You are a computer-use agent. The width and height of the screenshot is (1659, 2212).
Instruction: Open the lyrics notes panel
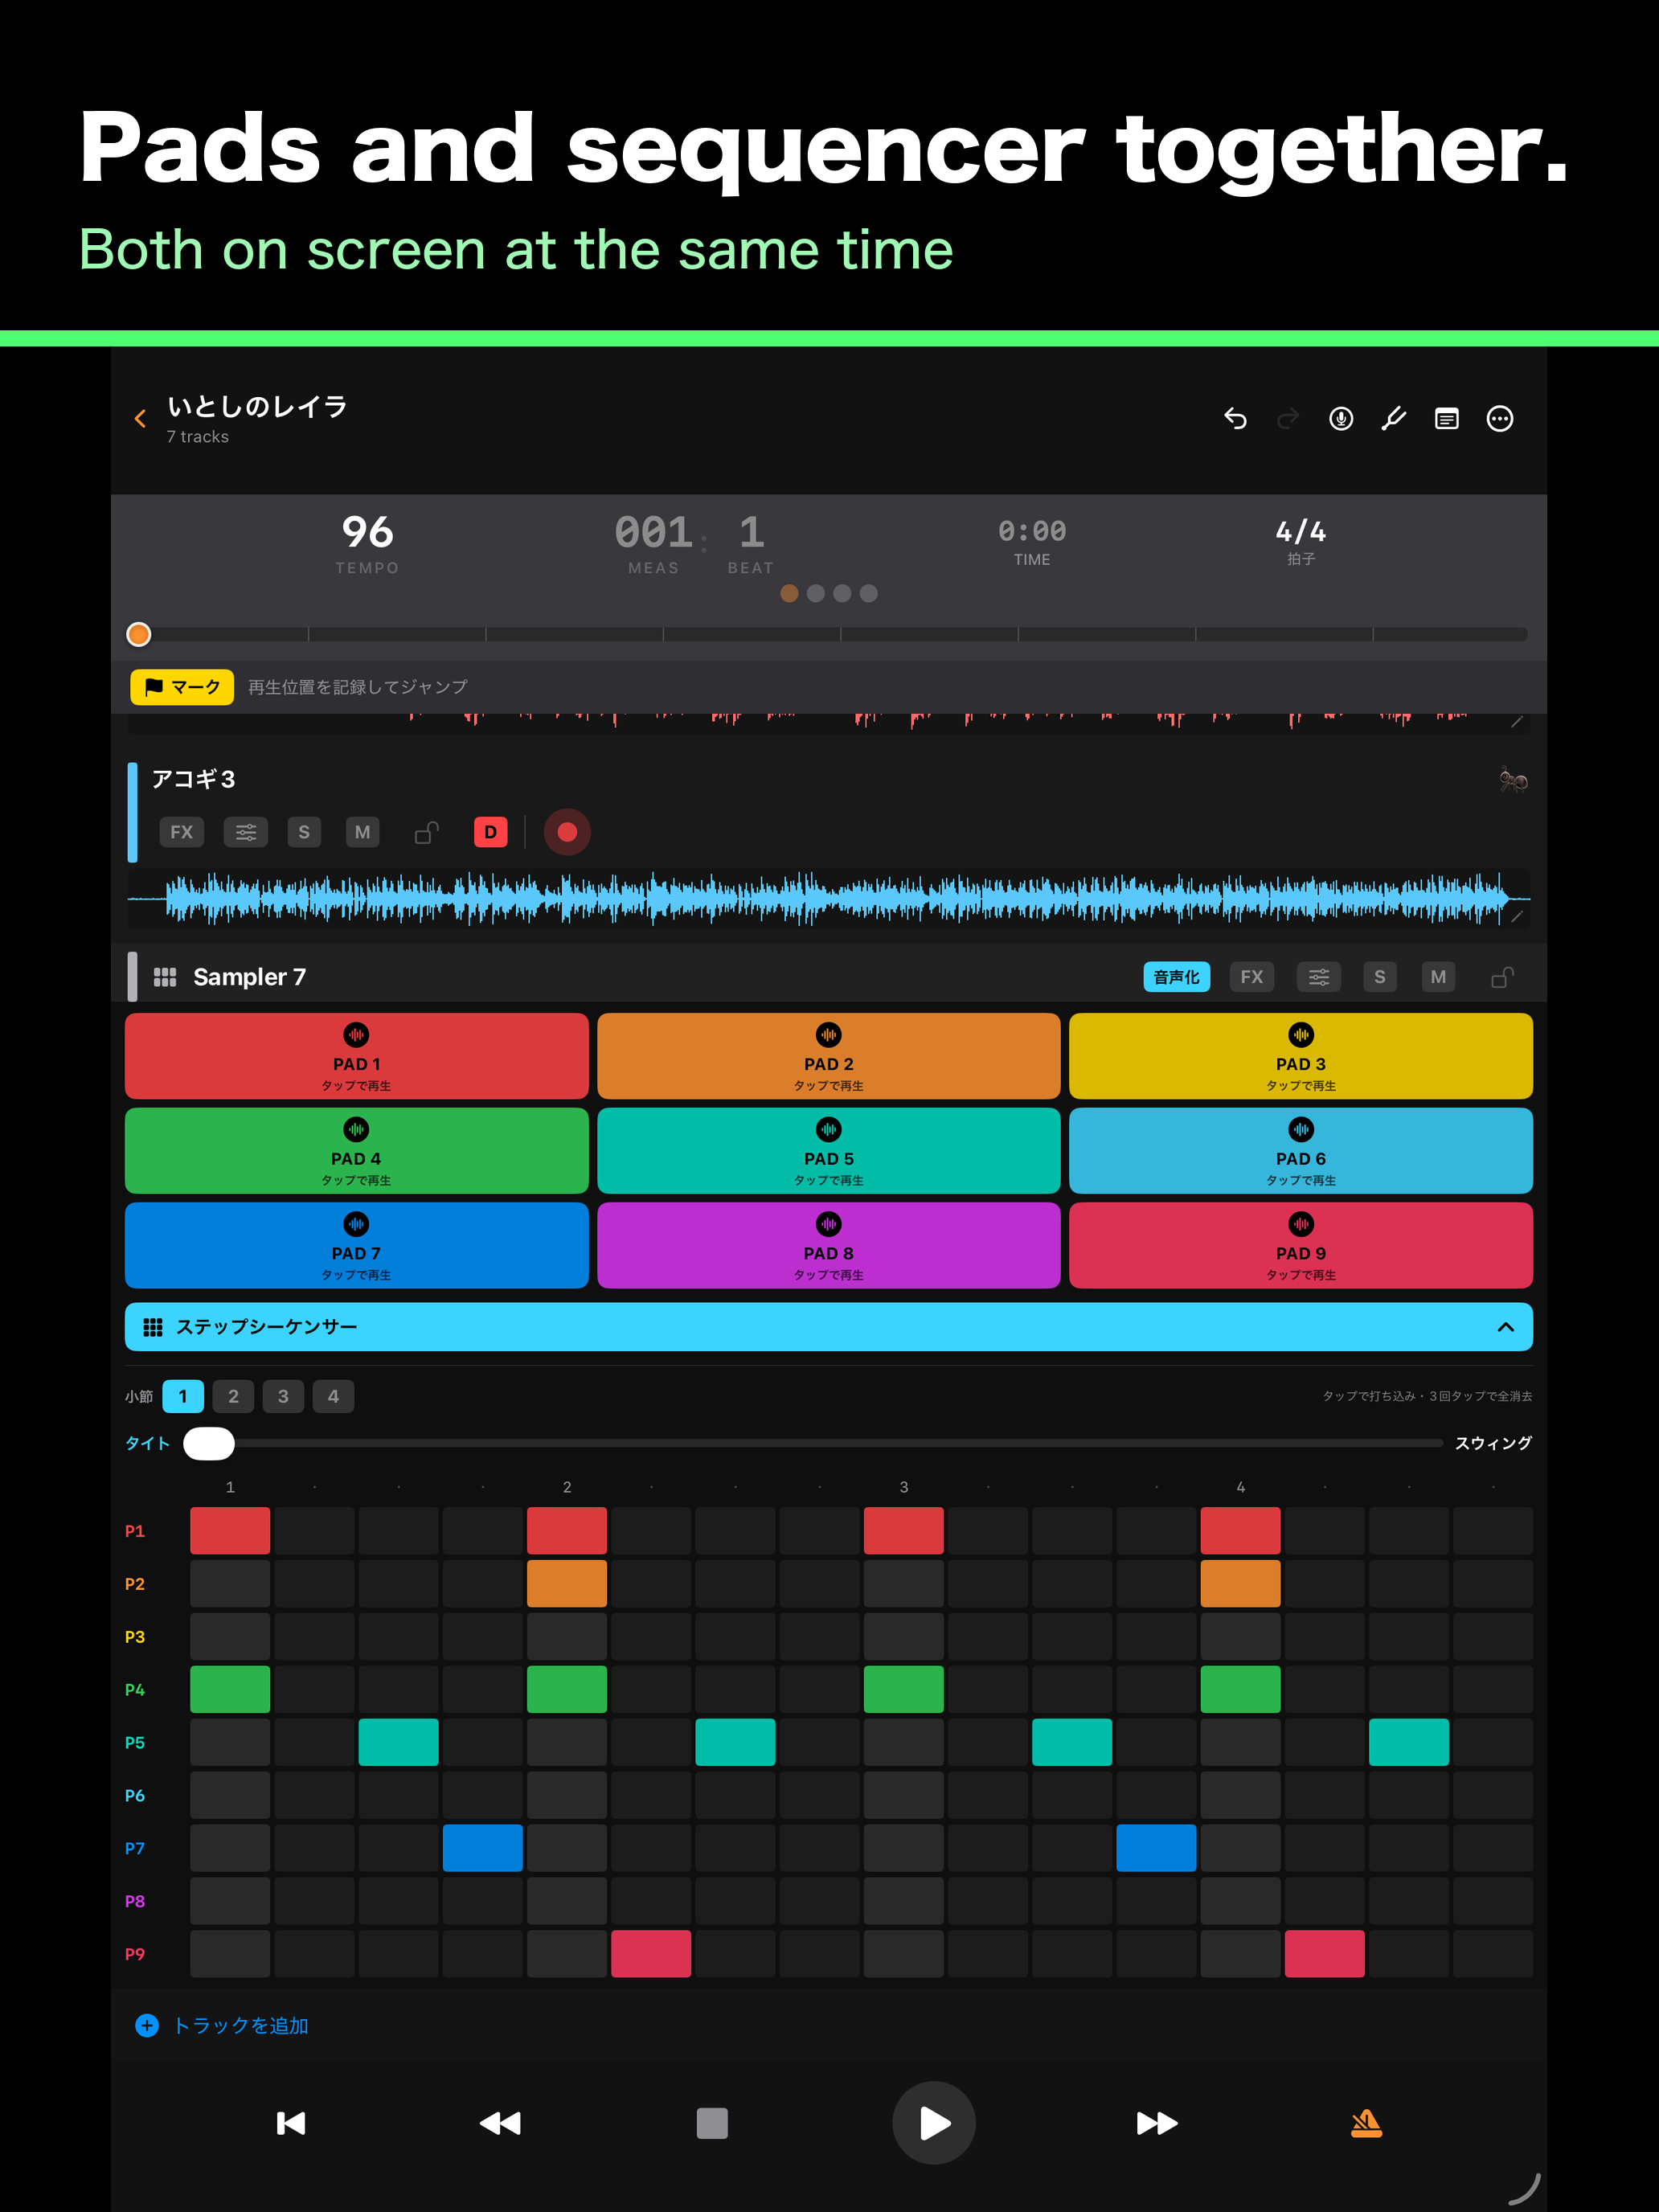1447,418
